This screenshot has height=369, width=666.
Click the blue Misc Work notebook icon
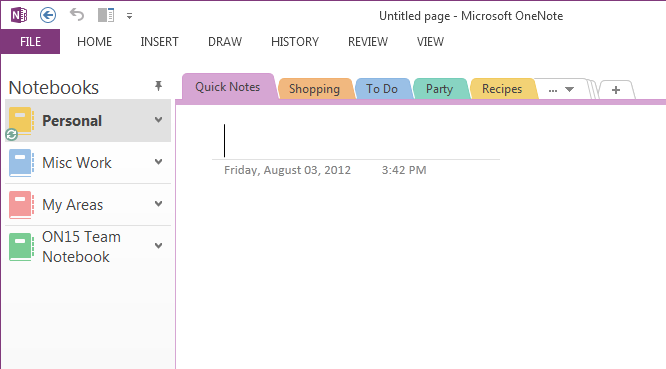(x=21, y=163)
